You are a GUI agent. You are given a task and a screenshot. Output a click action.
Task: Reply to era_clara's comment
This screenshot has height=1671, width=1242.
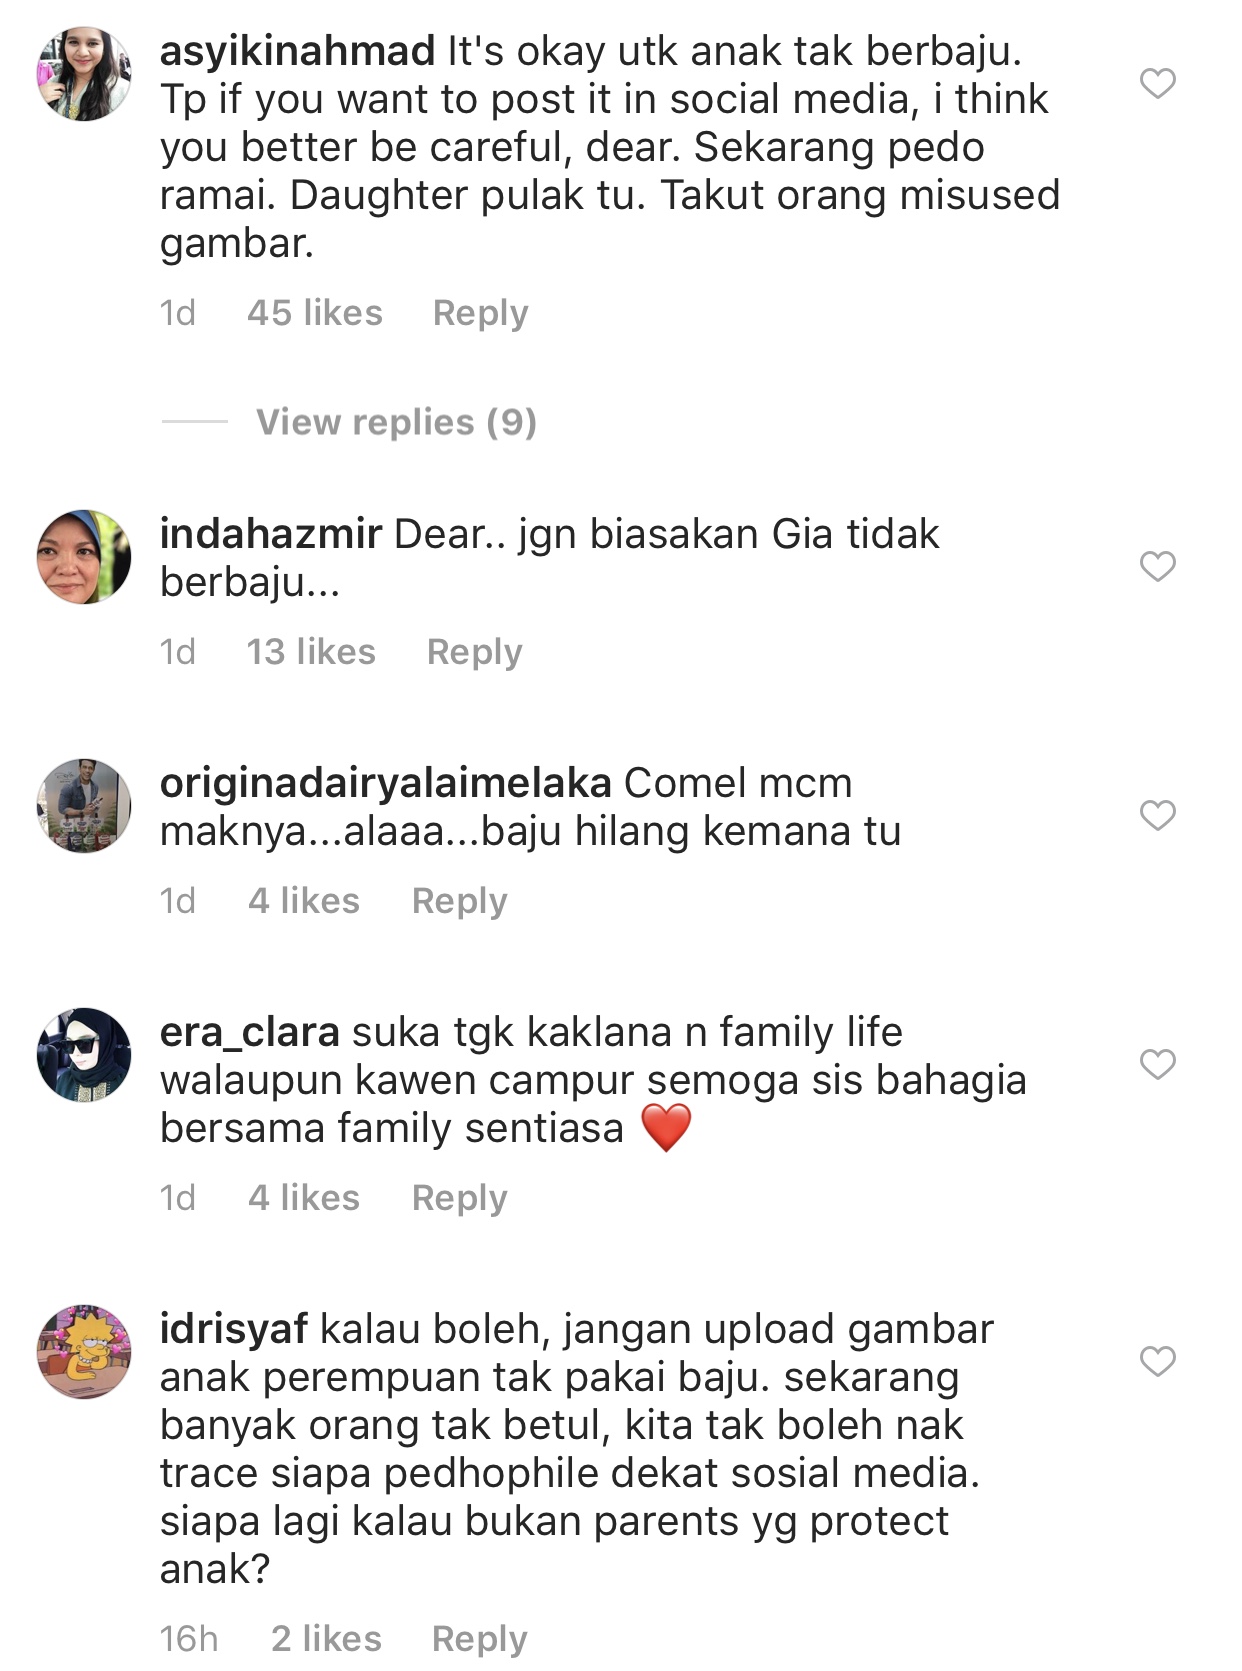[x=459, y=1198]
